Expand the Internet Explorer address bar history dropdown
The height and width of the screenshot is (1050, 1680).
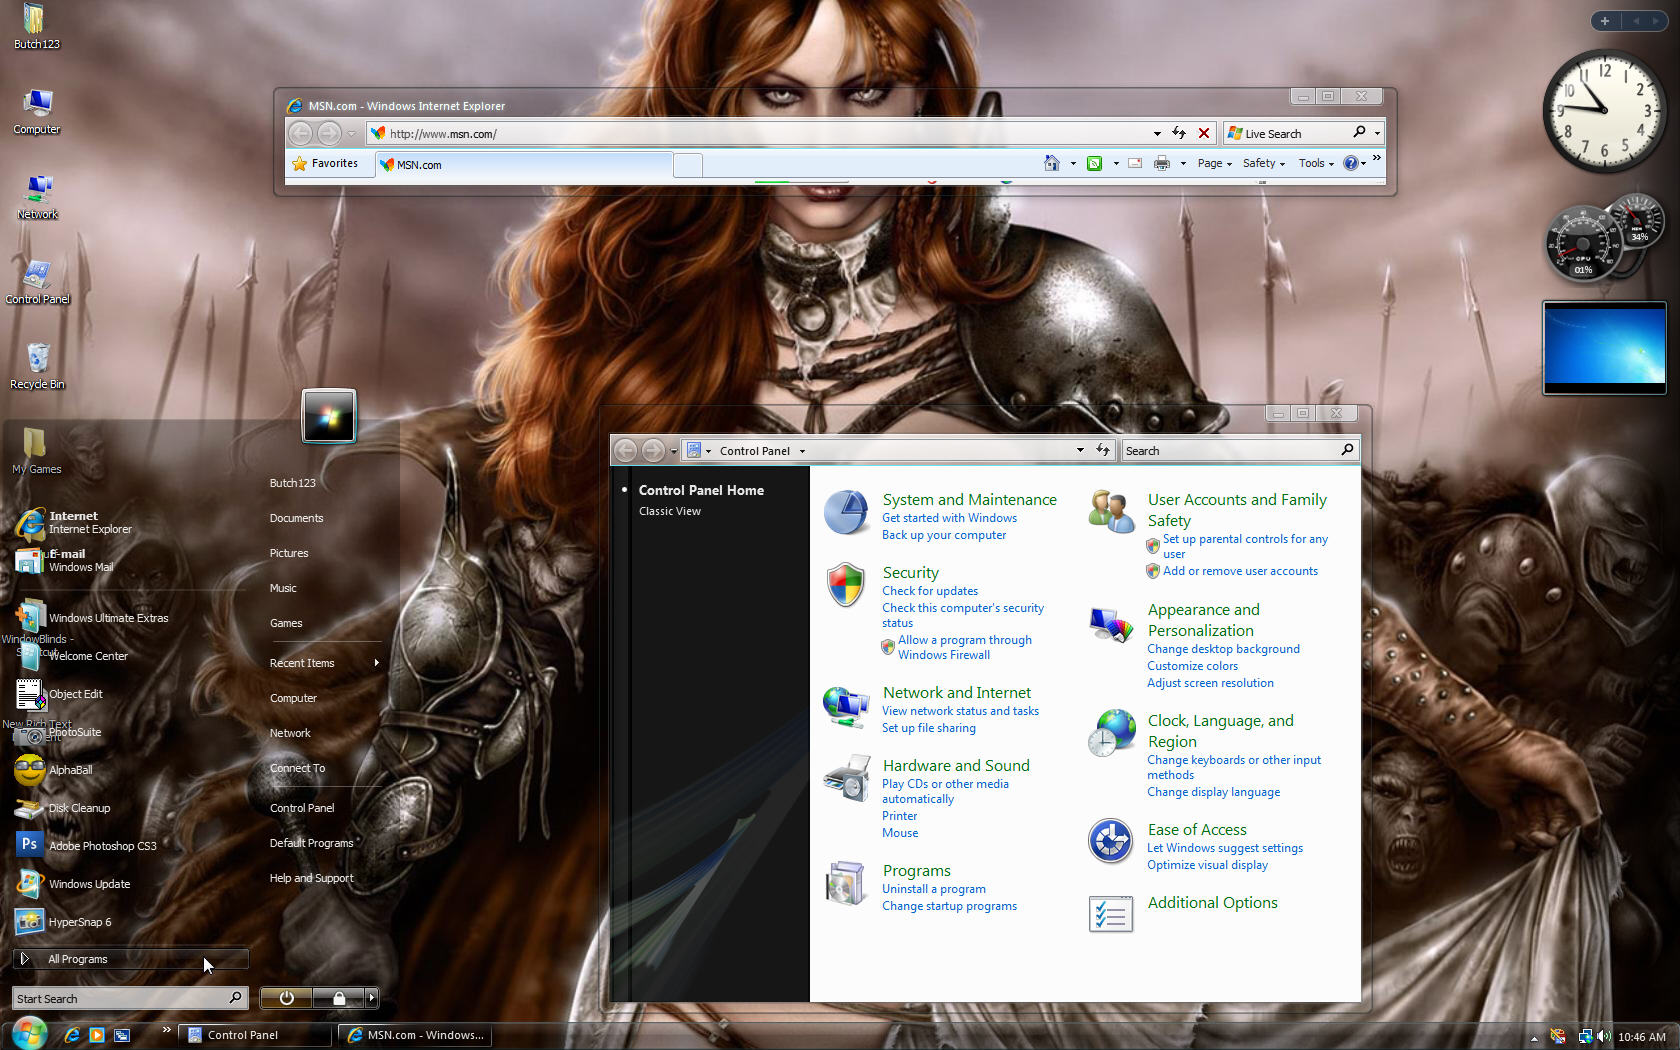tap(1157, 133)
